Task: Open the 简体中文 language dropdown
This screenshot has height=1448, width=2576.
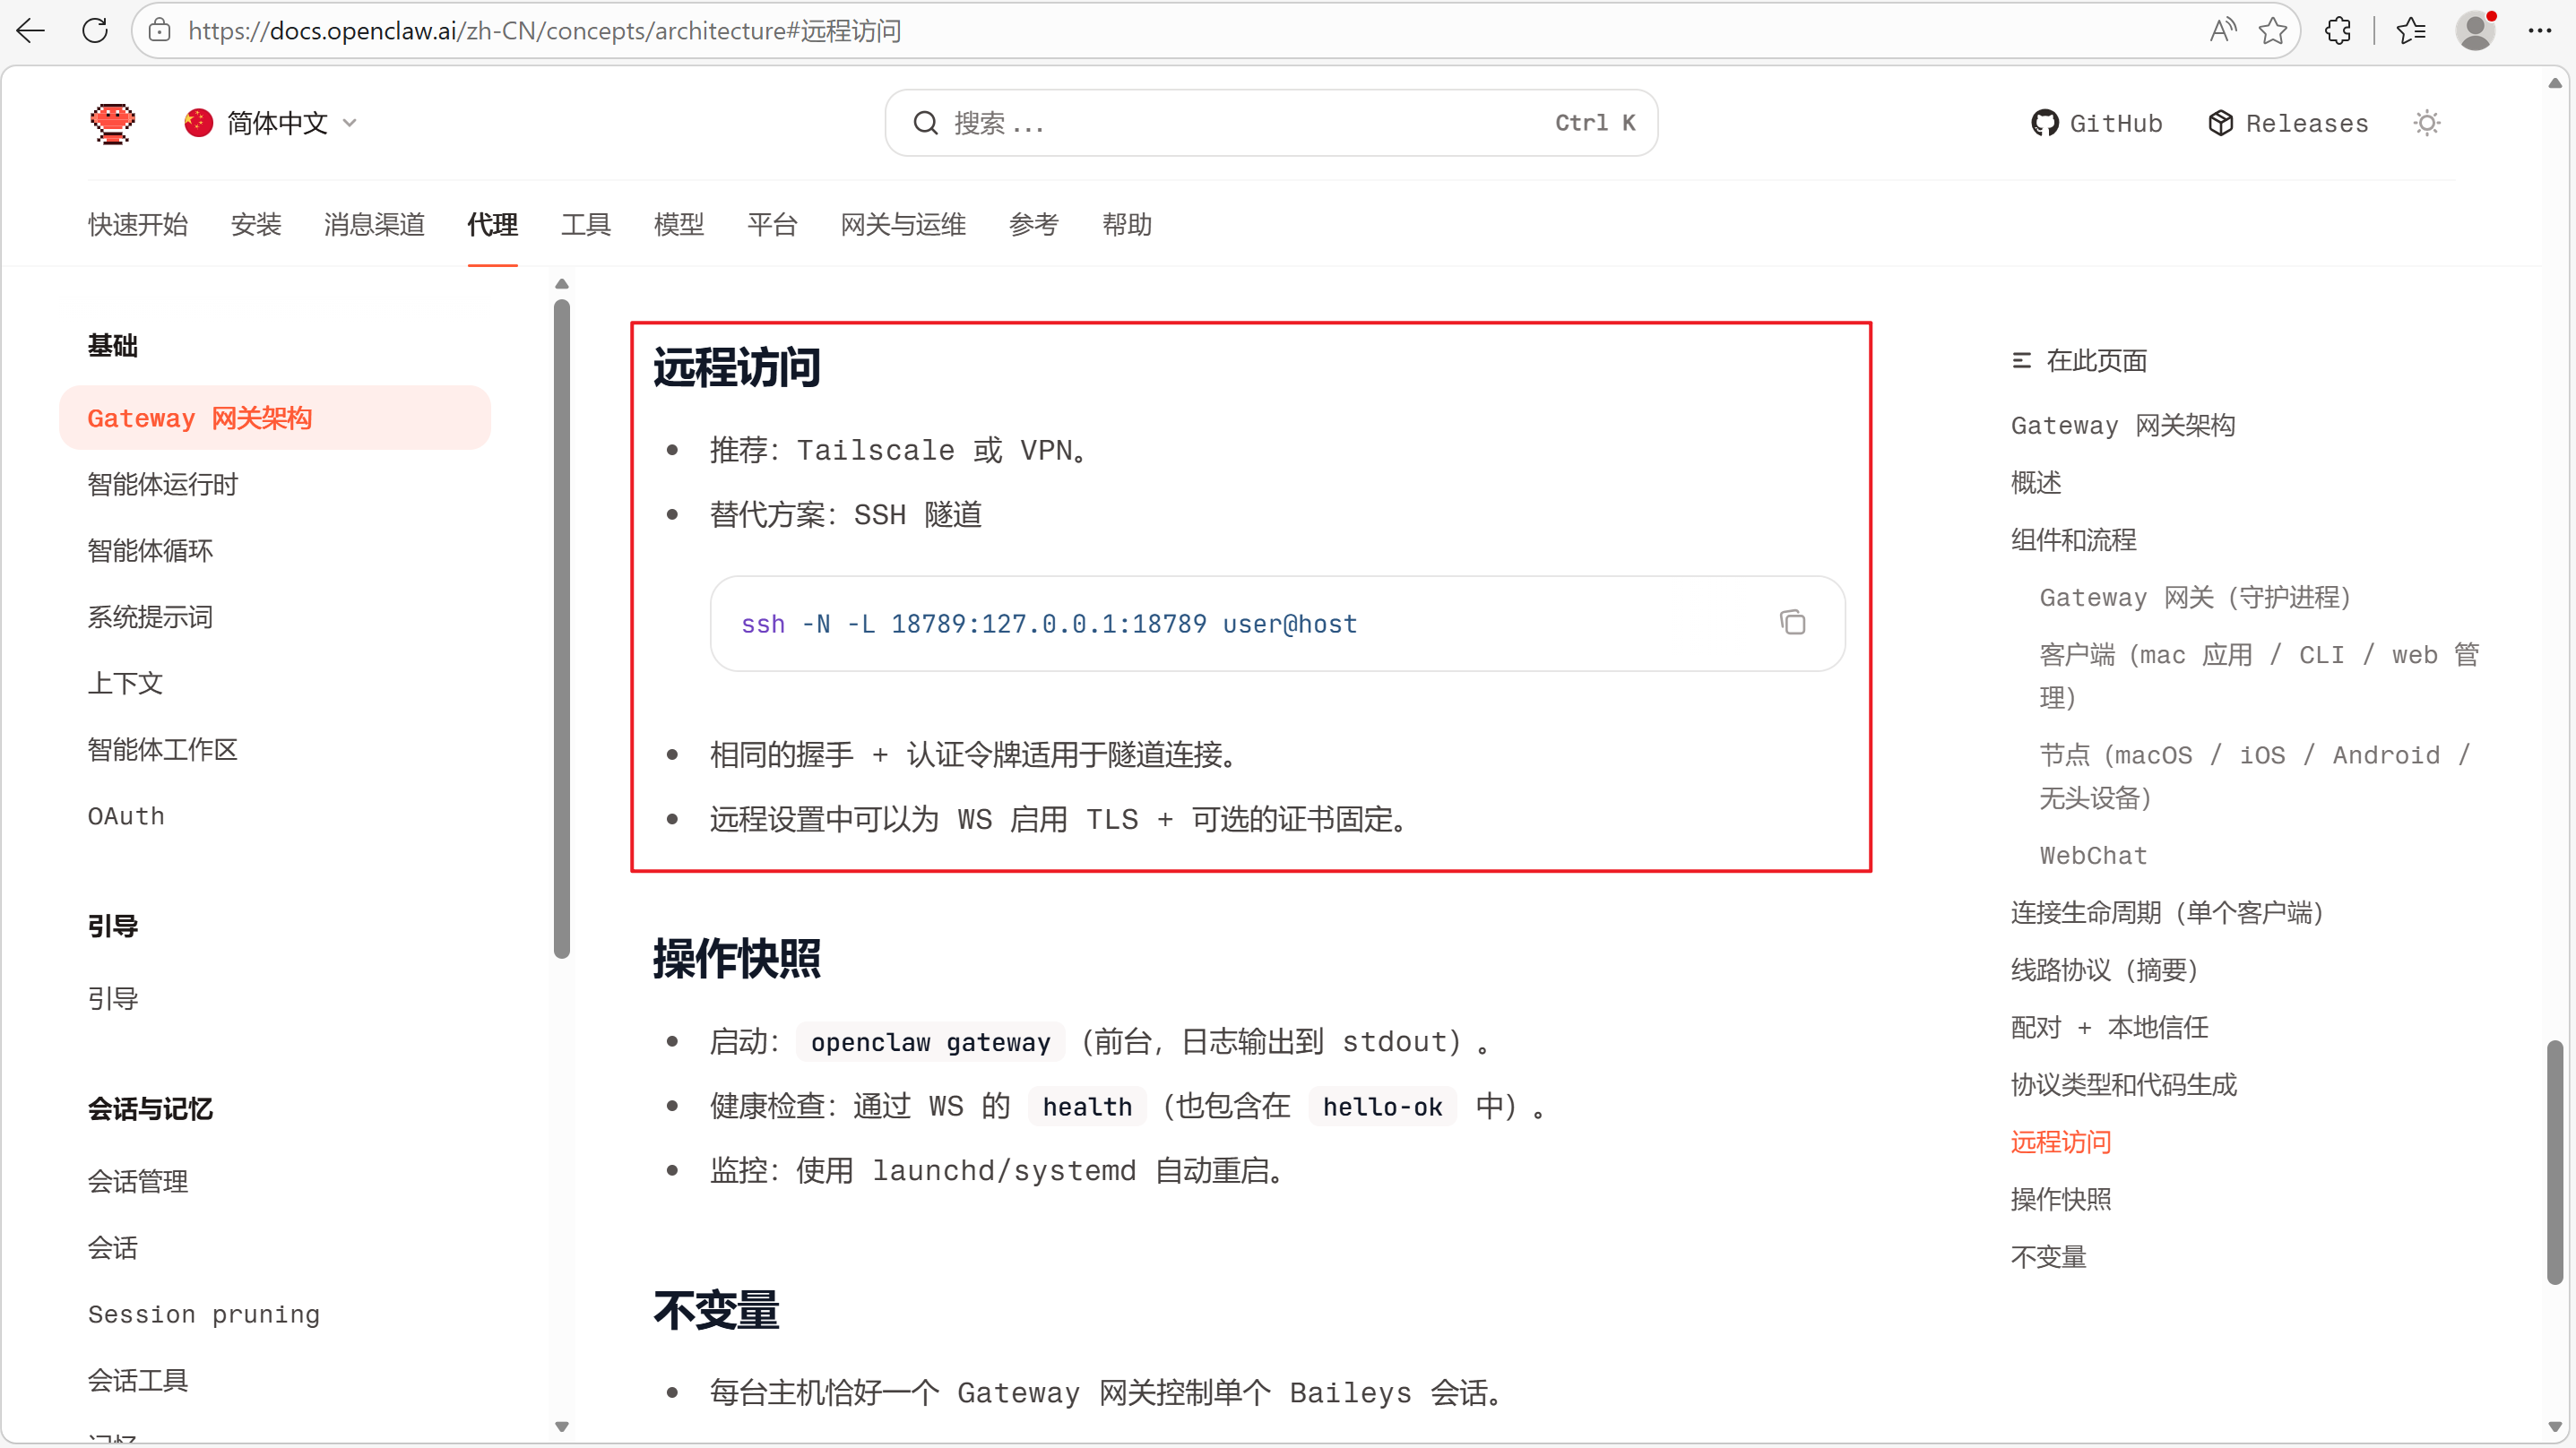Action: pyautogui.click(x=271, y=122)
